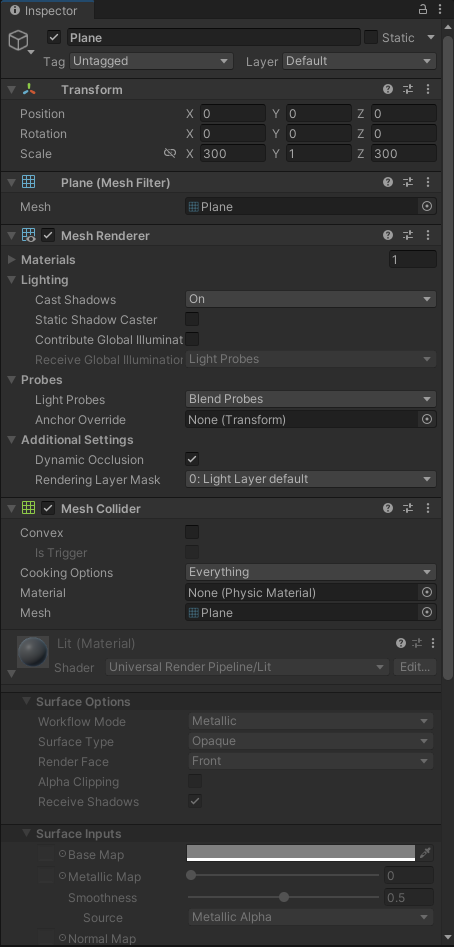Click the scale constrain proportions link icon
This screenshot has height=947, width=454.
pyautogui.click(x=170, y=153)
